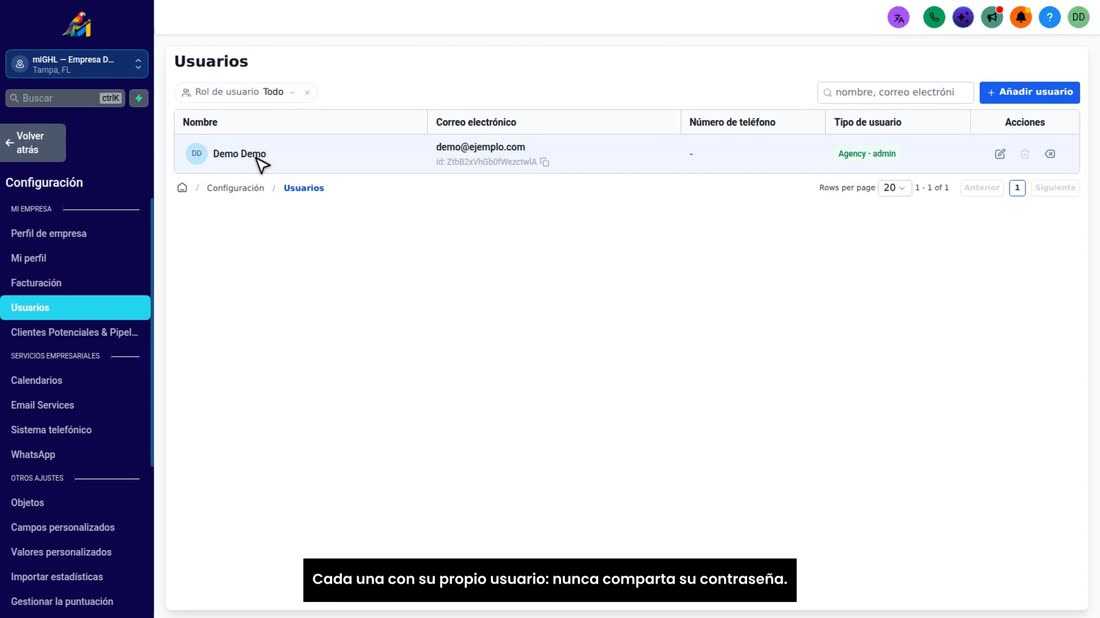Viewport: 1100px width, 618px height.
Task: Open the language translation icon
Action: pos(898,18)
